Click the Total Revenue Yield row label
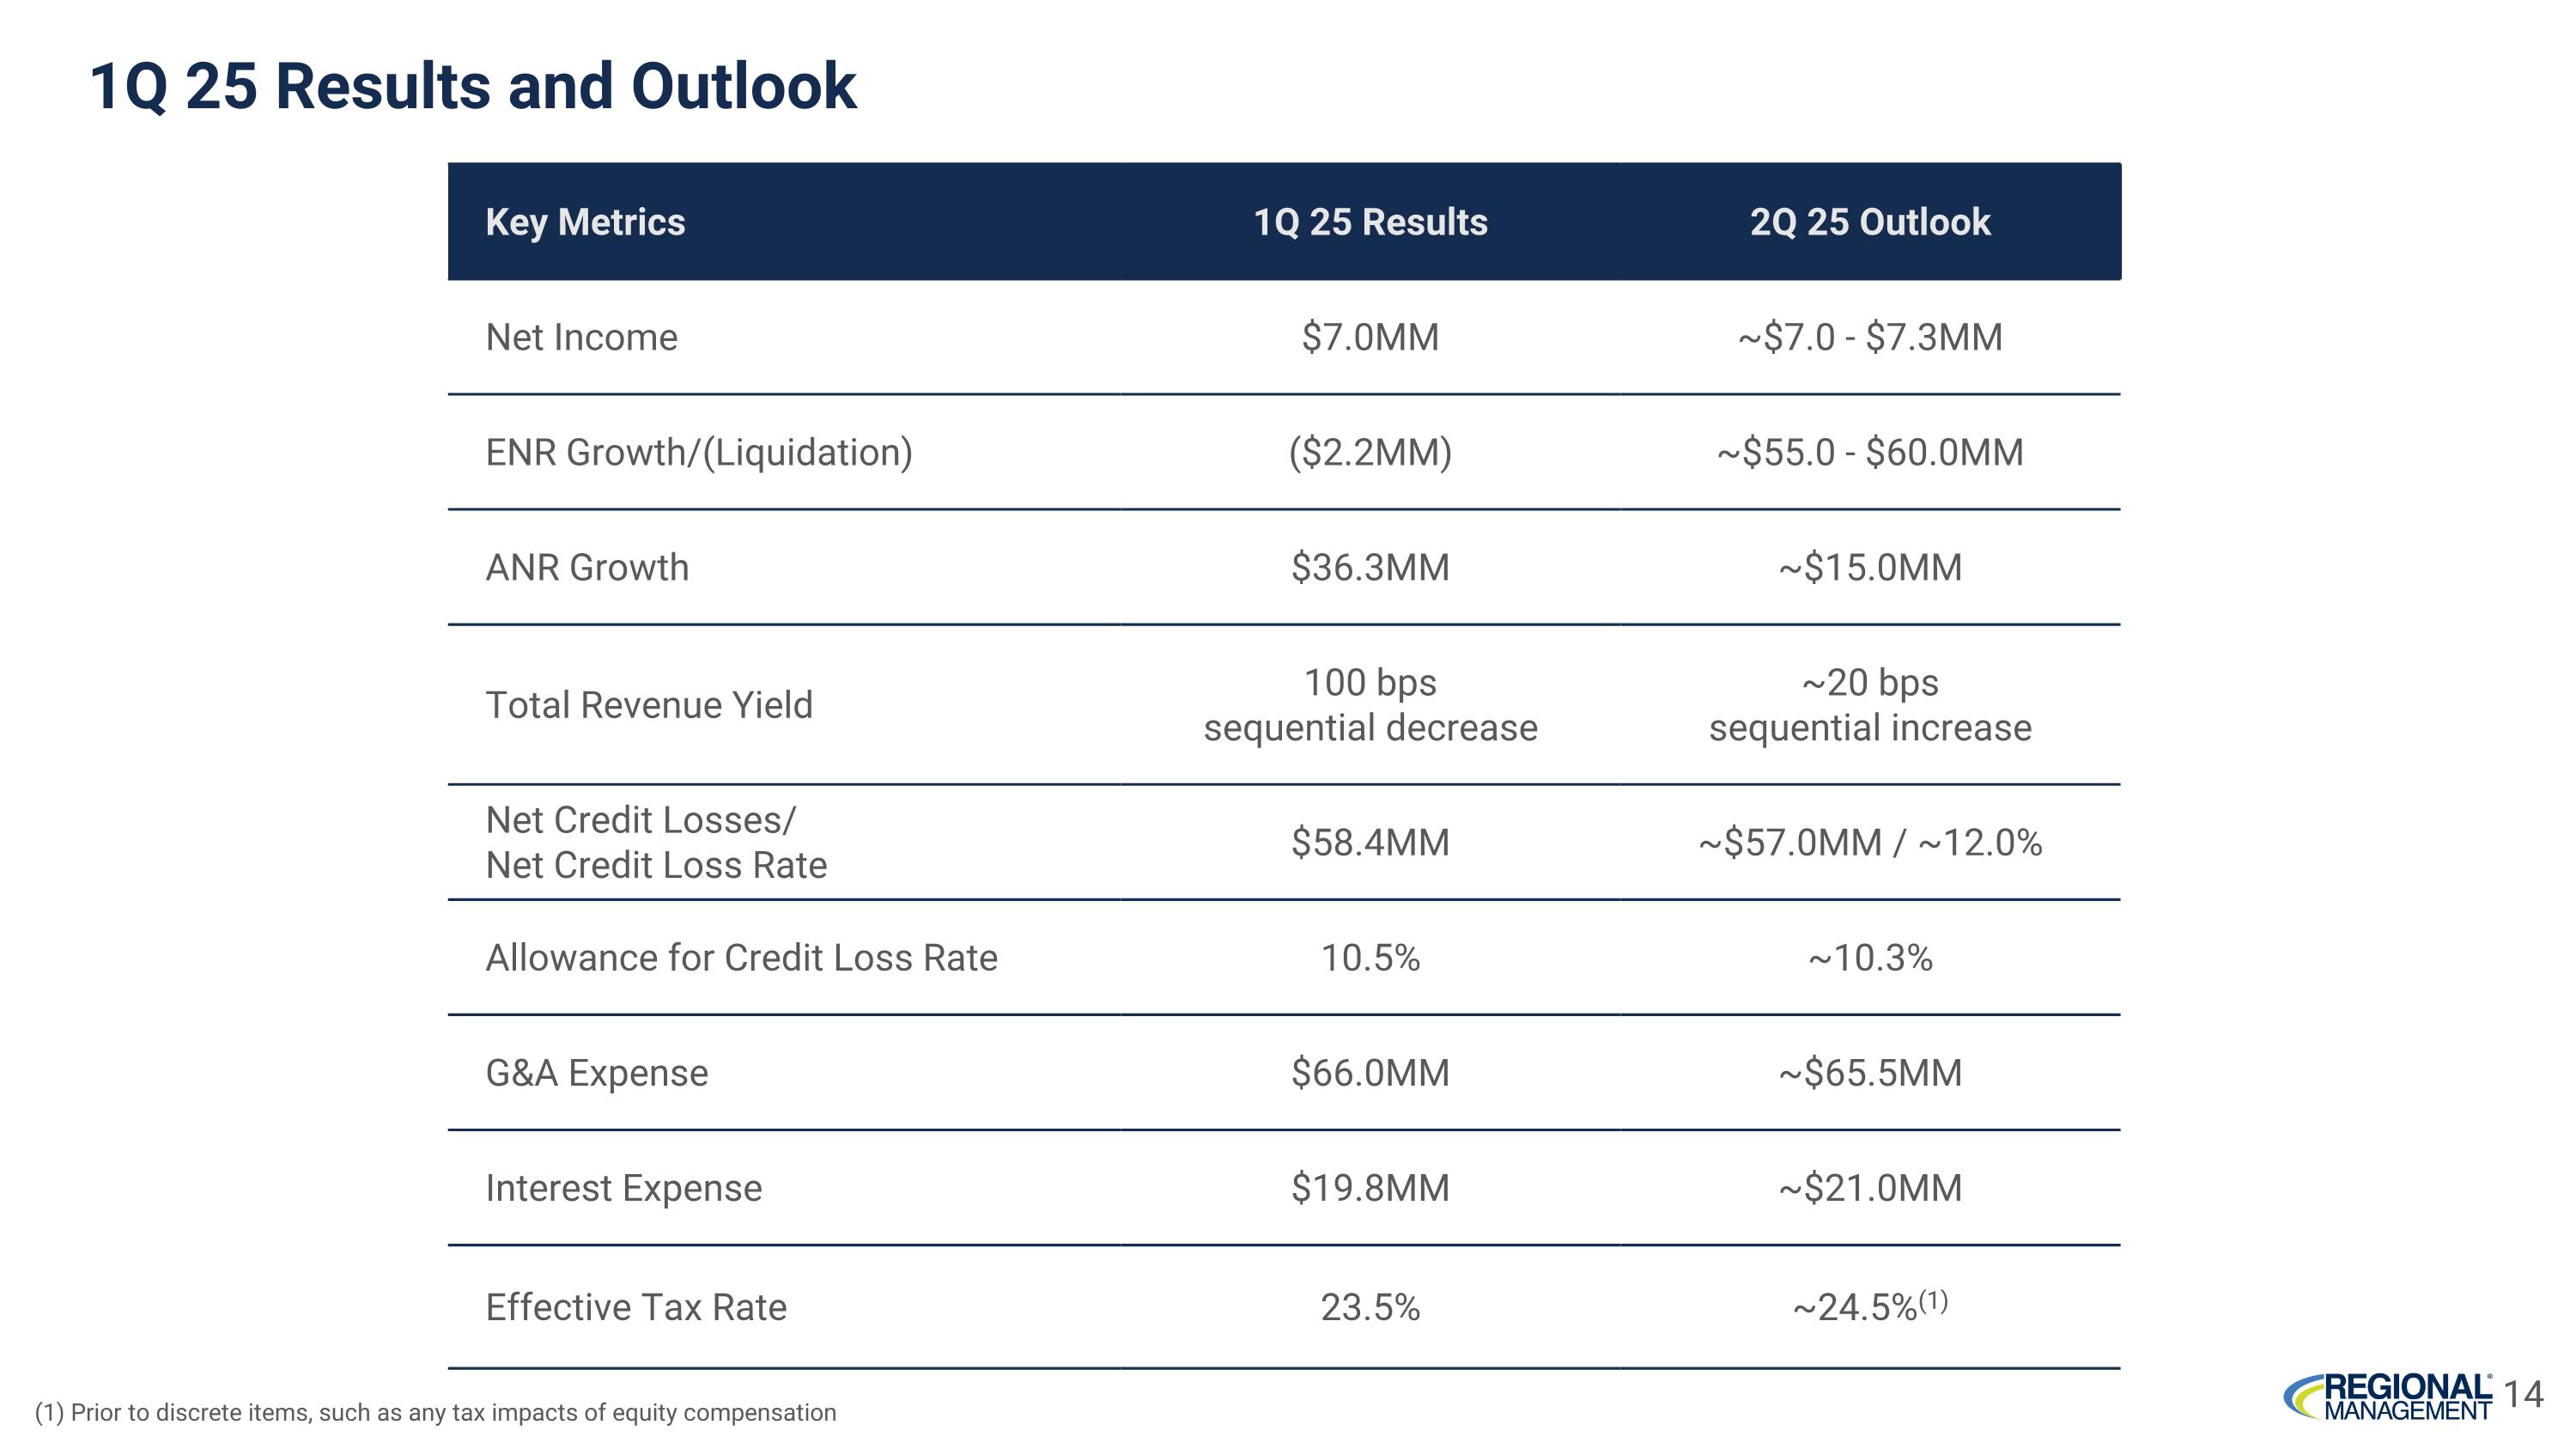Image resolution: width=2576 pixels, height=1449 pixels. pos(649,706)
